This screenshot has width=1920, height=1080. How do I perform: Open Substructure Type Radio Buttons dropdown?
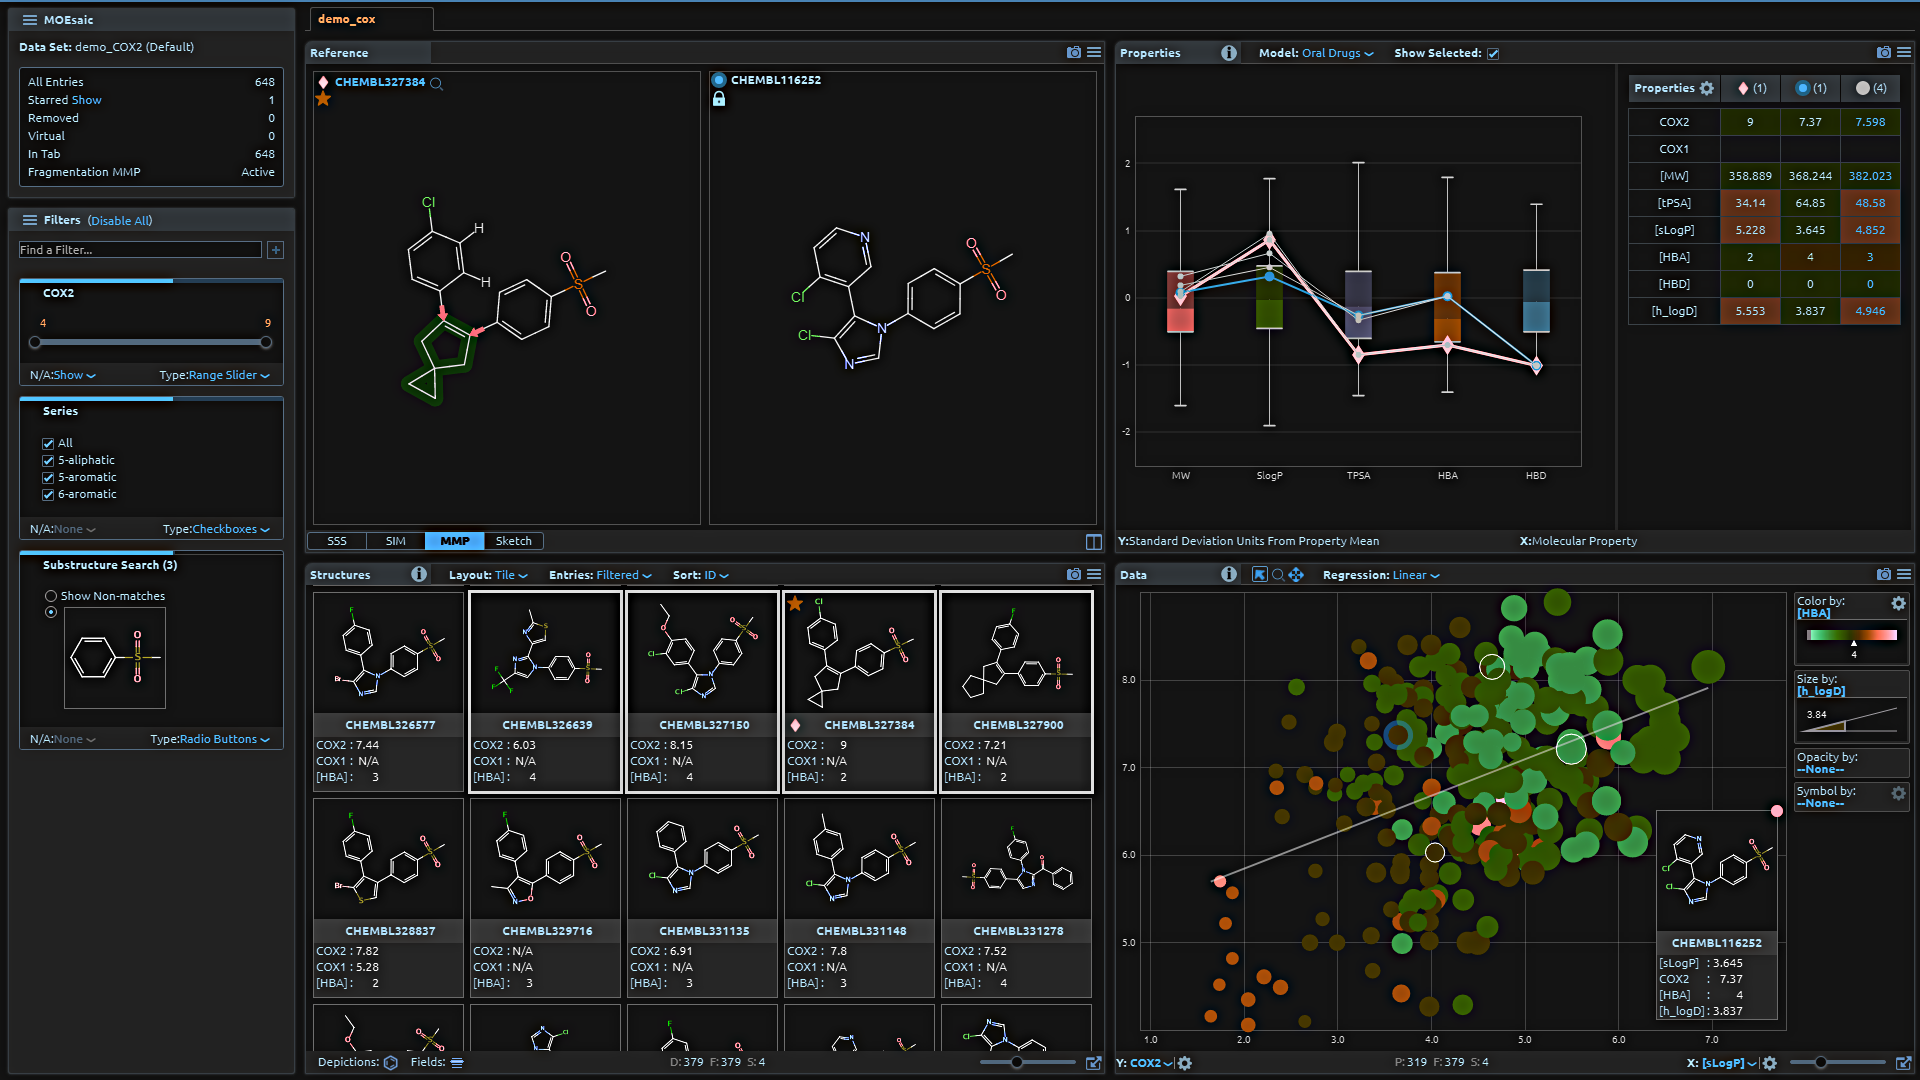(x=225, y=740)
